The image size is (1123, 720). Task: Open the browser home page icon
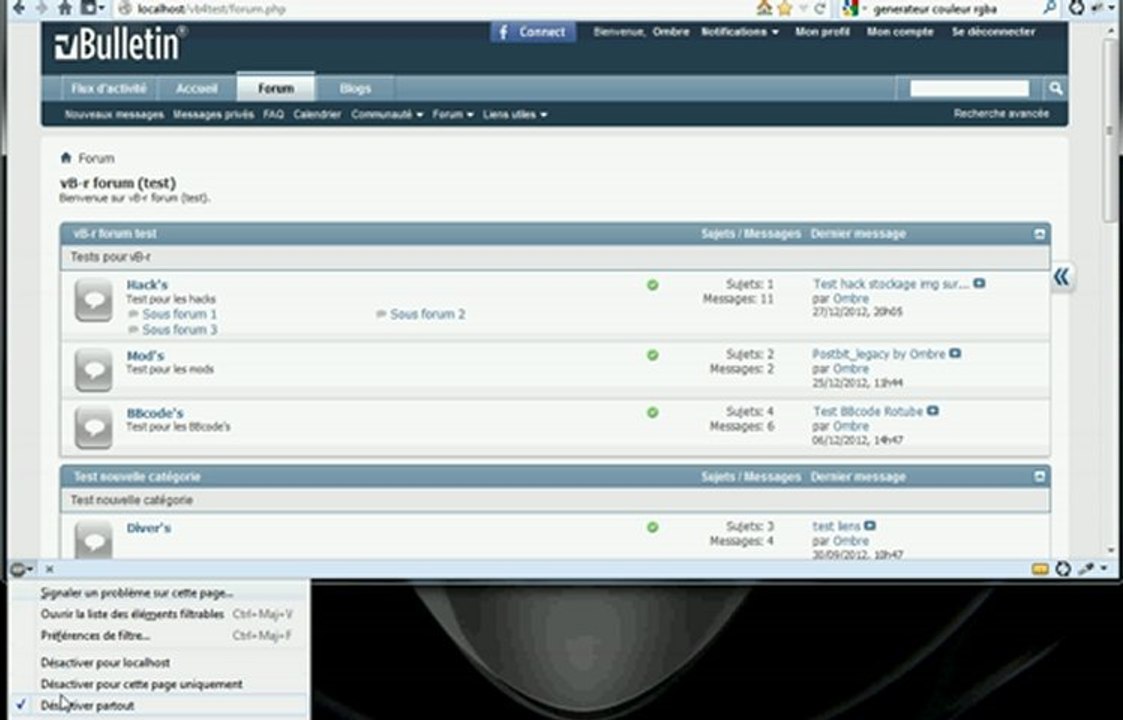click(65, 8)
